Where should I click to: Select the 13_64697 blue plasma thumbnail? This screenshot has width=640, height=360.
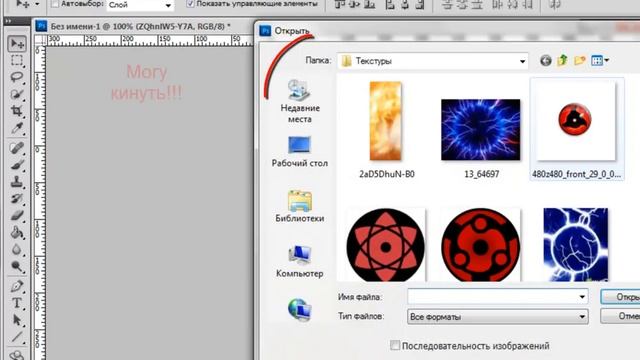tap(481, 129)
